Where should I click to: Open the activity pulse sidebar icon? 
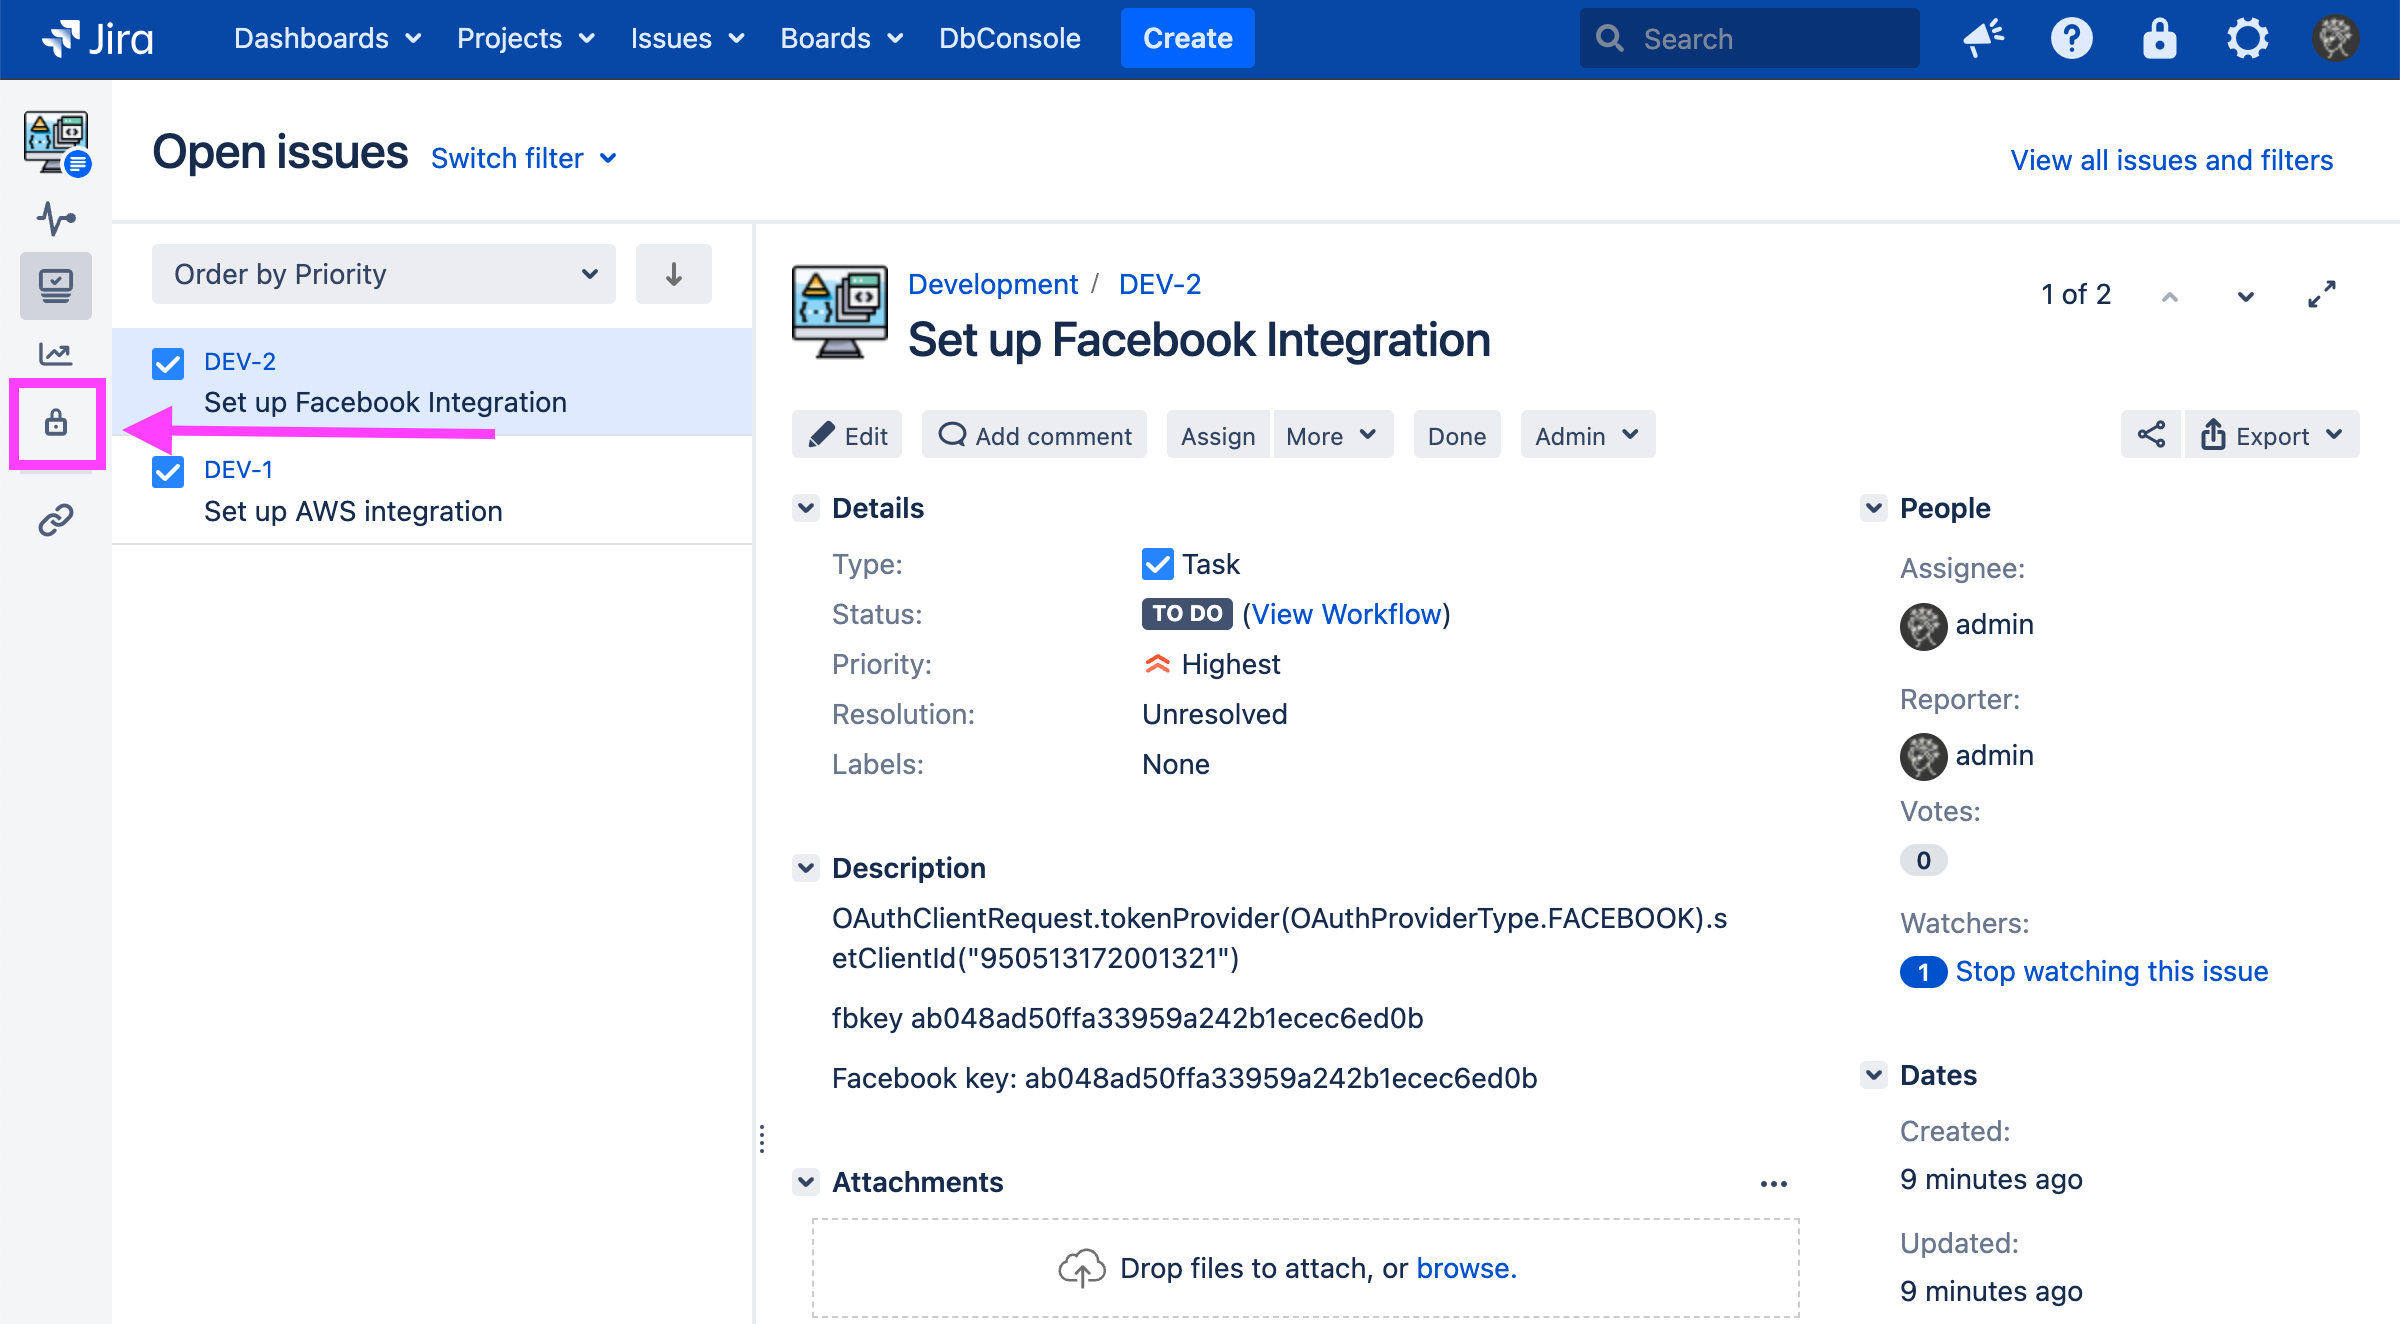(56, 217)
